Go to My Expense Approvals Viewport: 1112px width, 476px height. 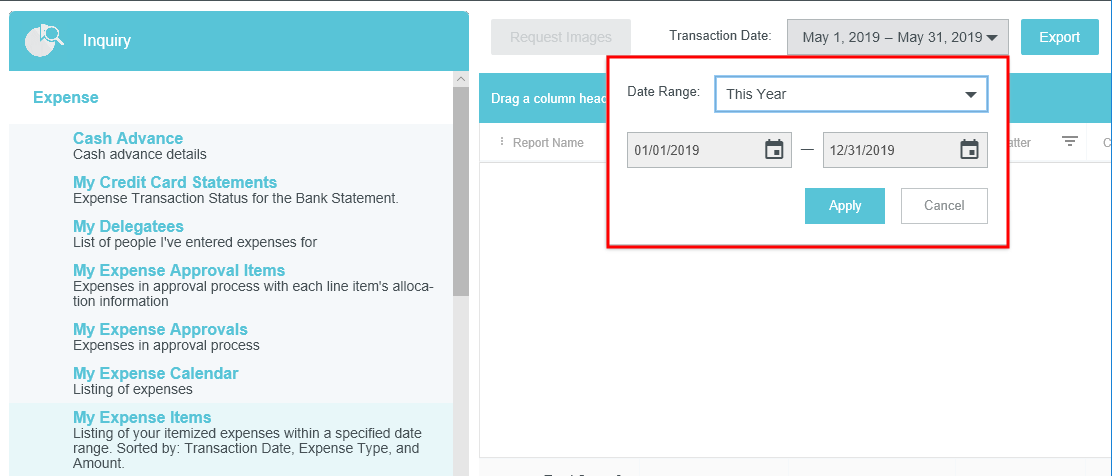160,330
